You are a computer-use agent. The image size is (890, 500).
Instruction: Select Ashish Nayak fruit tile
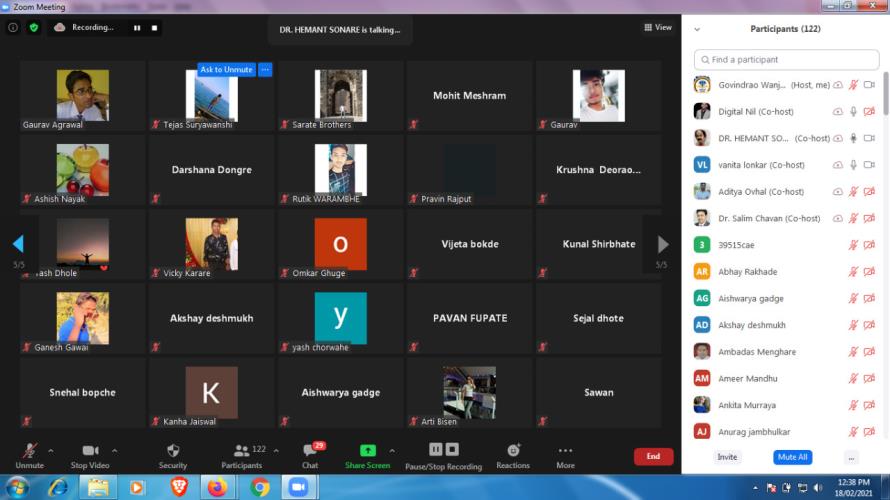coord(82,170)
